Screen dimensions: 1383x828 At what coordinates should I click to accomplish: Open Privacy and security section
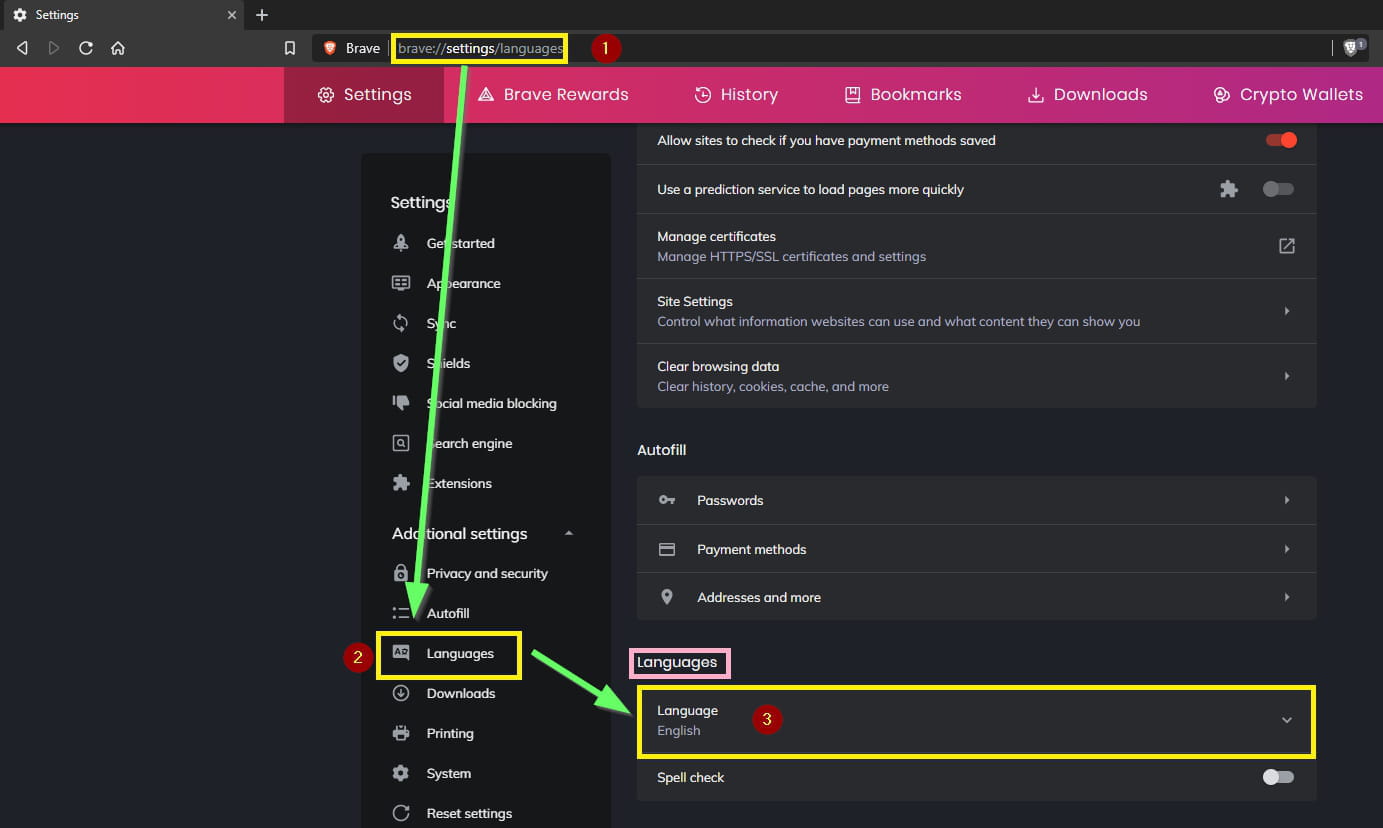click(486, 573)
